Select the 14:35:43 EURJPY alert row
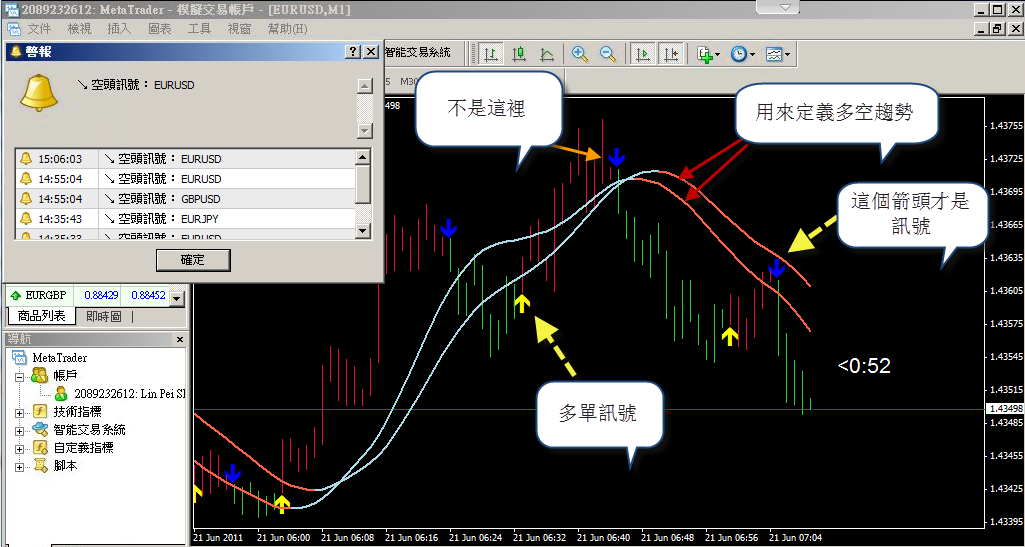This screenshot has width=1025, height=547. 185,218
